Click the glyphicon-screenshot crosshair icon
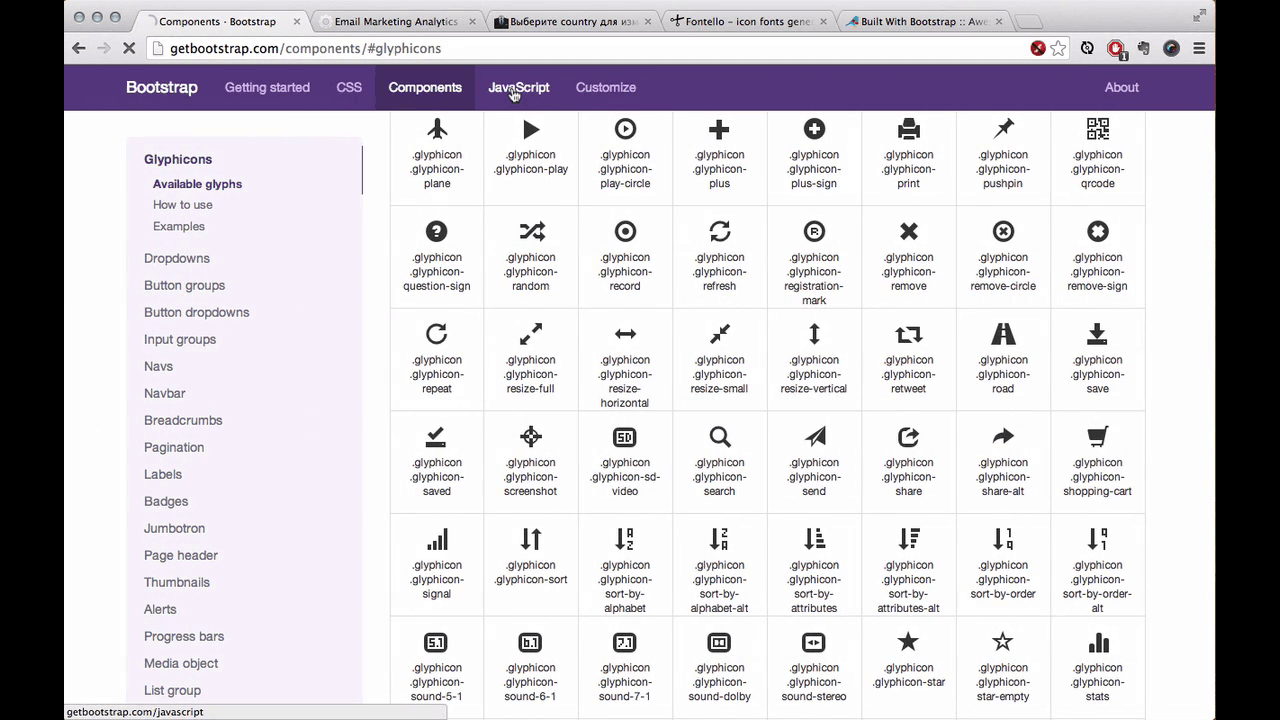 [x=531, y=437]
